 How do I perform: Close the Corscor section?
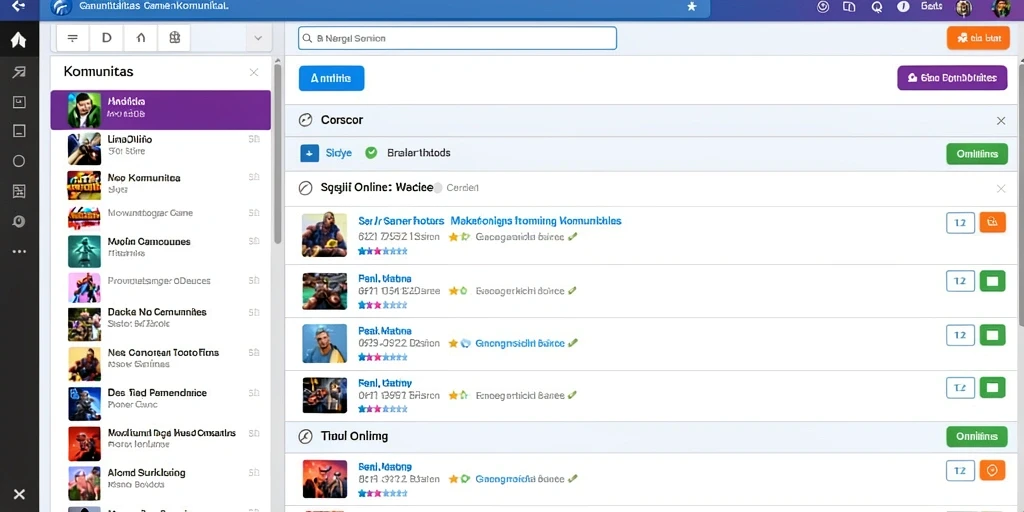[x=1001, y=121]
